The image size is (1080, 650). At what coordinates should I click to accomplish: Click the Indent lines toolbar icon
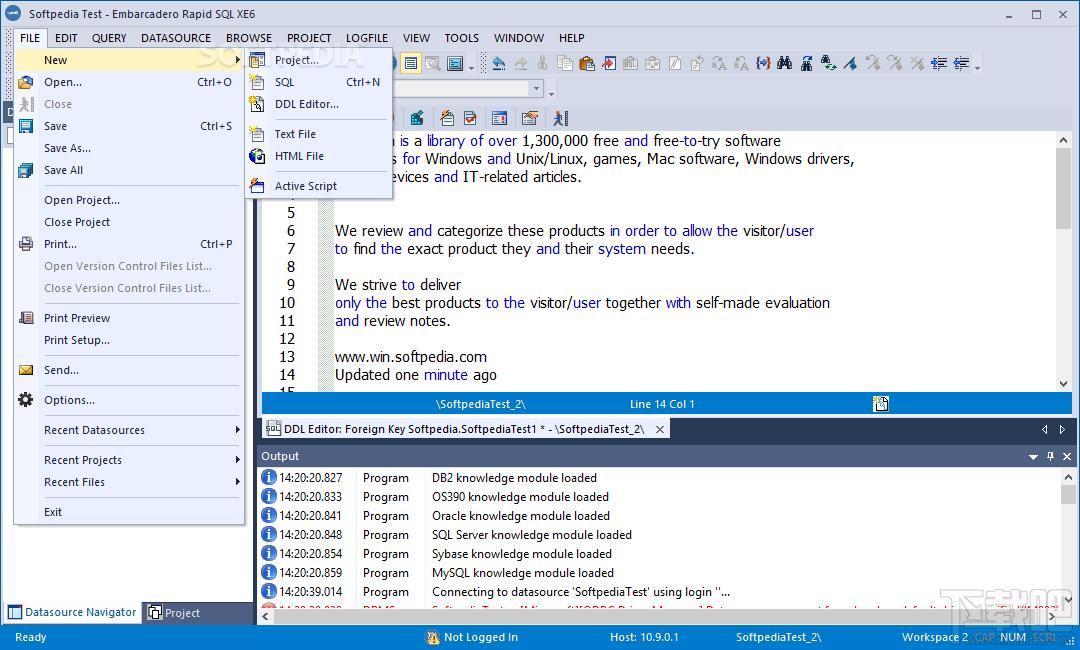939,63
